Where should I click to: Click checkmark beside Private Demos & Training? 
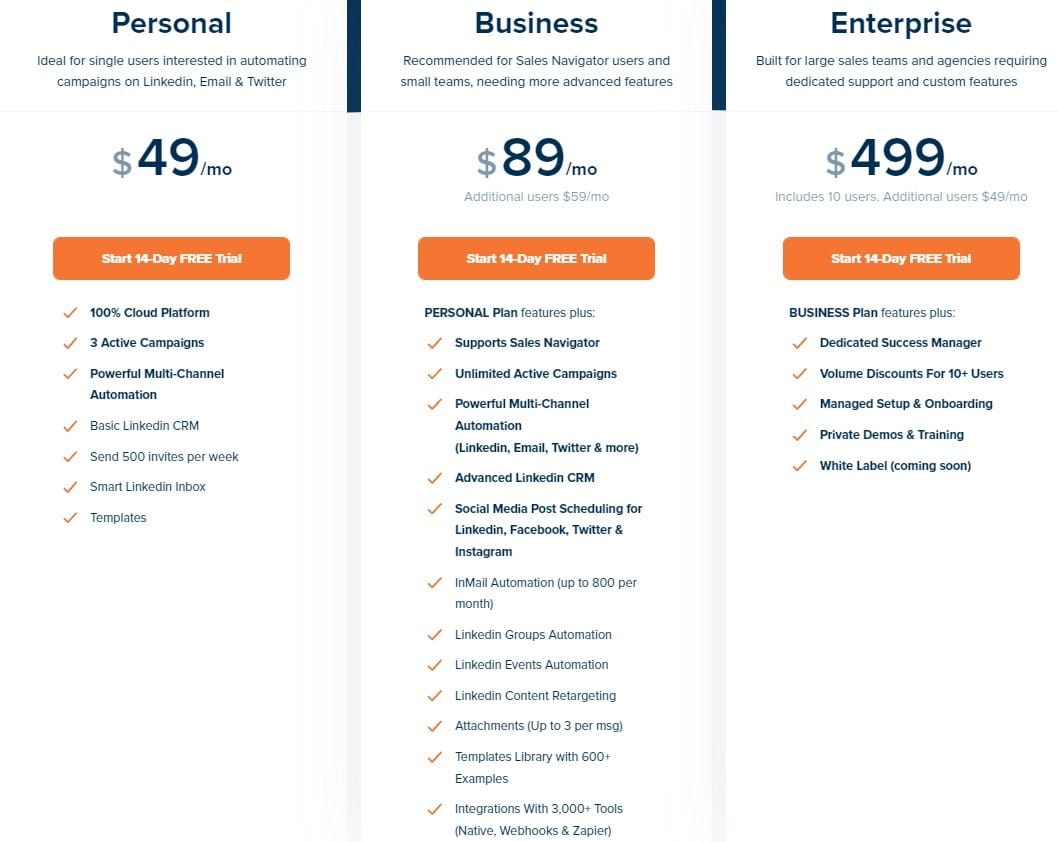(800, 435)
